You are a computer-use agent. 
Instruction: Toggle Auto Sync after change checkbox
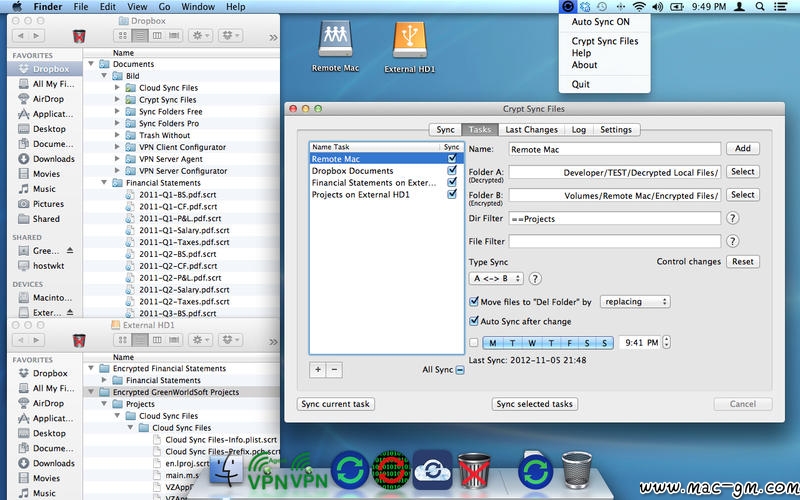click(x=474, y=321)
